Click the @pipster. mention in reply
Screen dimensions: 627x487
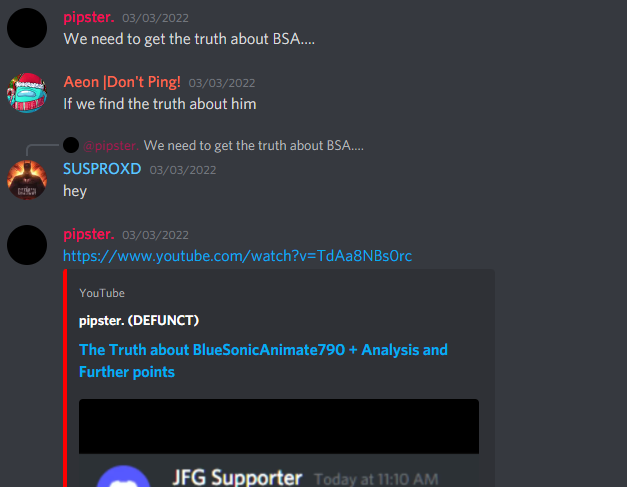click(x=111, y=146)
